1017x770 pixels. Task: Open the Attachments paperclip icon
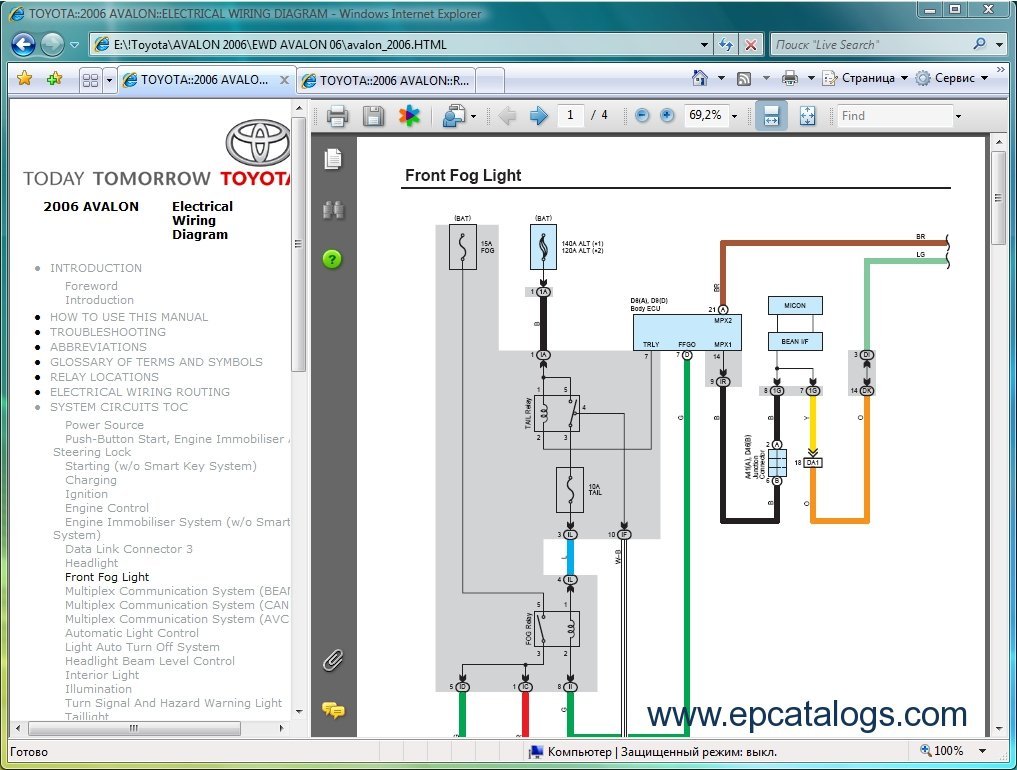[333, 660]
